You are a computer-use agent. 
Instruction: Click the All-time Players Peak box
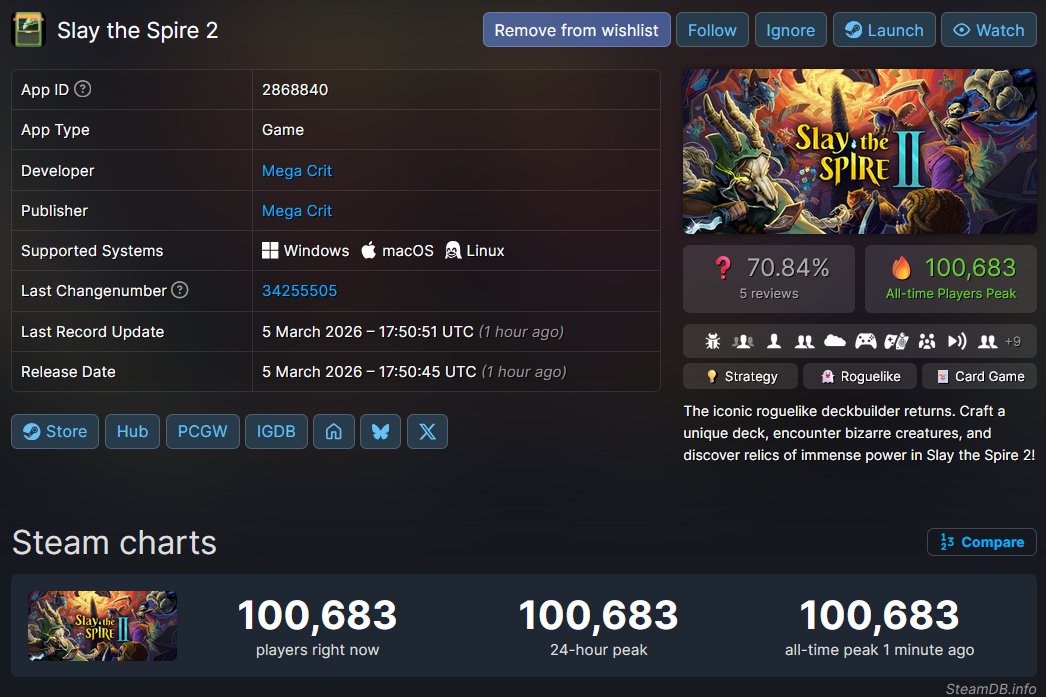(x=951, y=279)
